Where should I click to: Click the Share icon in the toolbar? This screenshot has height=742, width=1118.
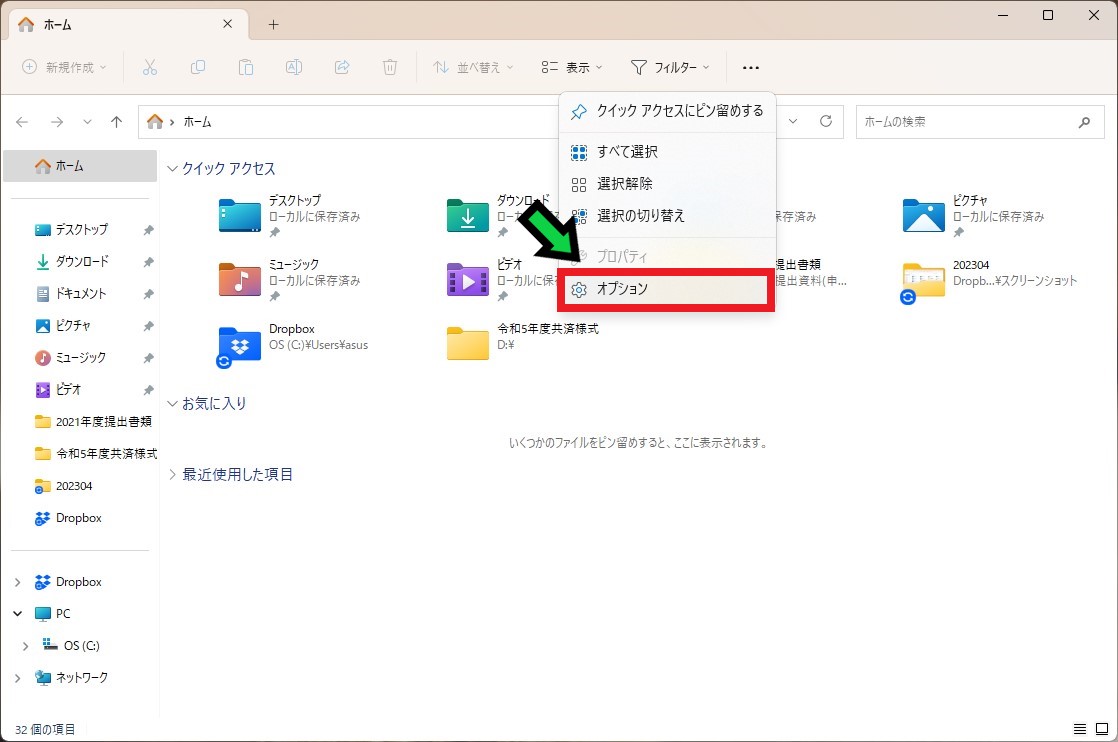[x=341, y=67]
